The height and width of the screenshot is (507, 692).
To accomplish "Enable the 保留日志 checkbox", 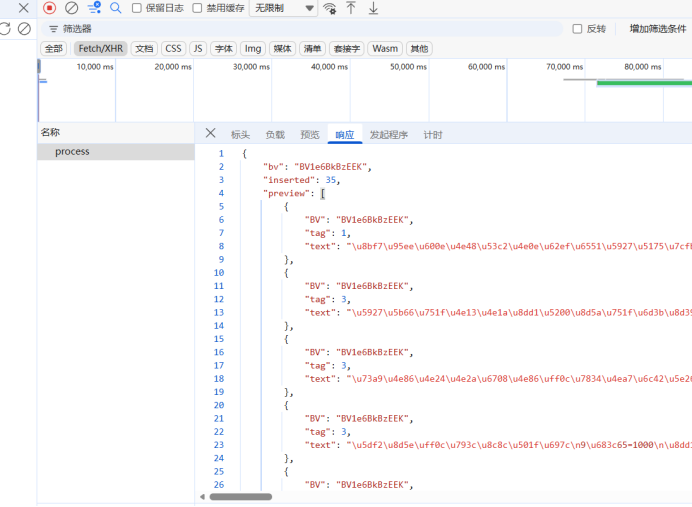I will pos(137,8).
